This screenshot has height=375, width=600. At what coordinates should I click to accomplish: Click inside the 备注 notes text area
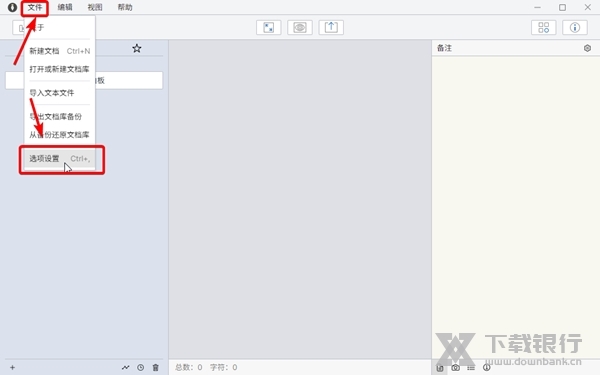pos(516,207)
